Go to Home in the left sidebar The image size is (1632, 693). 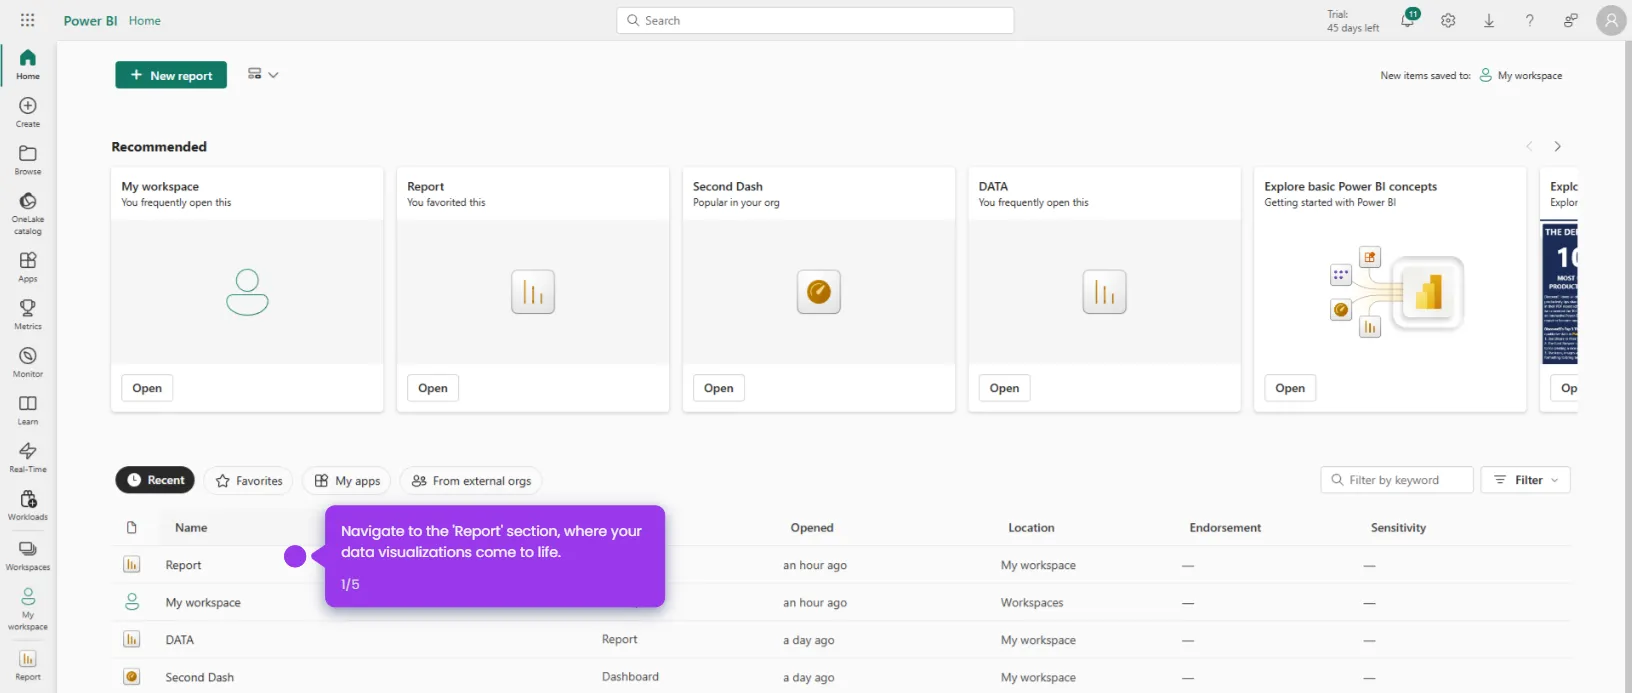point(28,64)
